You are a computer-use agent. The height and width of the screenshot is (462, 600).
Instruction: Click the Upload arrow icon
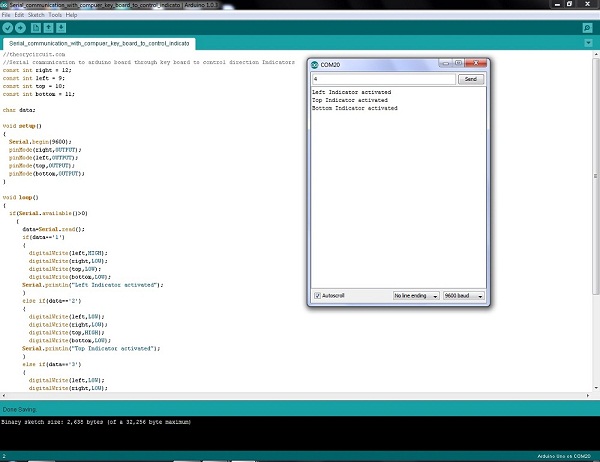[20, 28]
